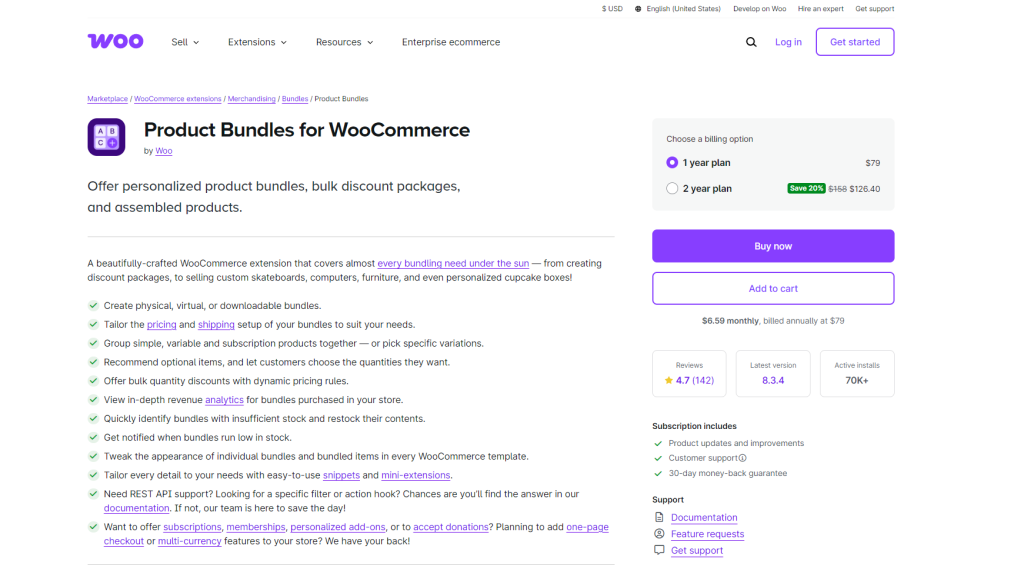
Task: Click the Documentation page icon
Action: point(659,517)
